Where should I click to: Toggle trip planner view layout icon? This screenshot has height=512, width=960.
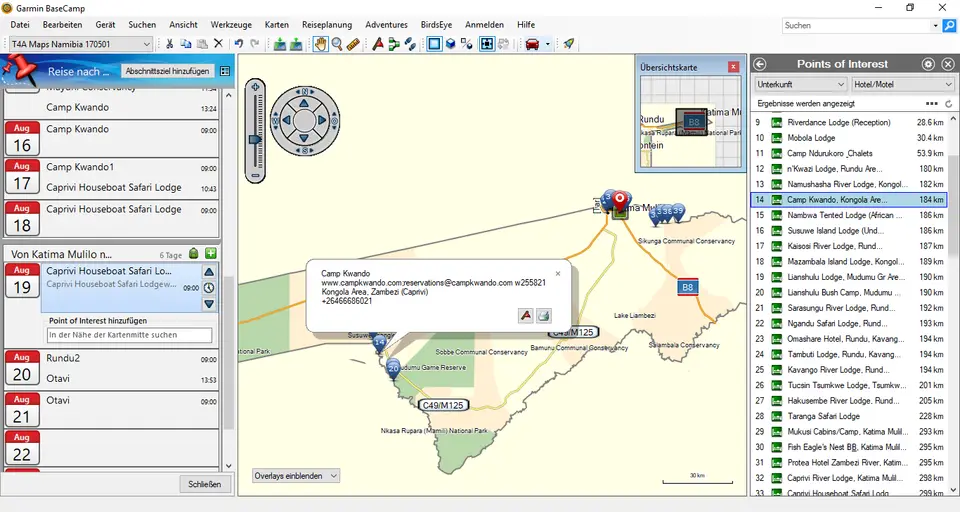click(225, 71)
